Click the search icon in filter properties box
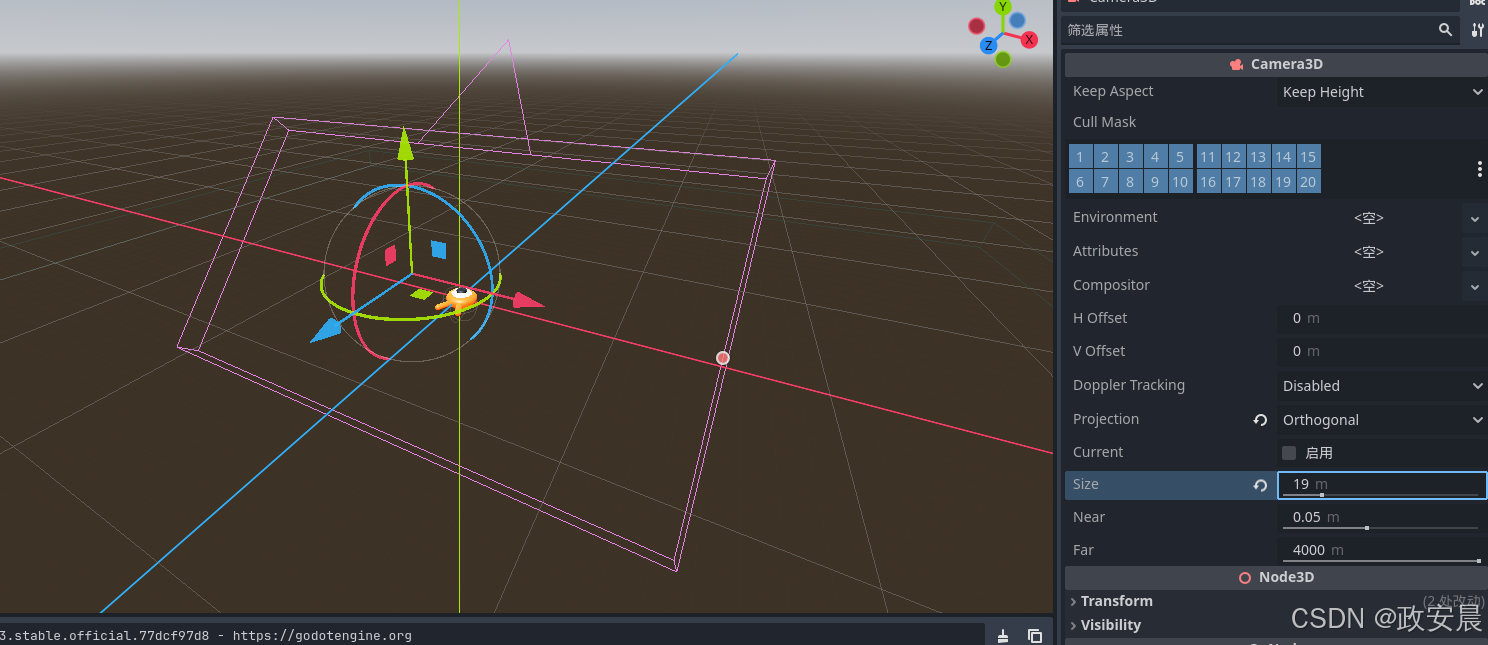Viewport: 1488px width, 645px height. [1445, 30]
